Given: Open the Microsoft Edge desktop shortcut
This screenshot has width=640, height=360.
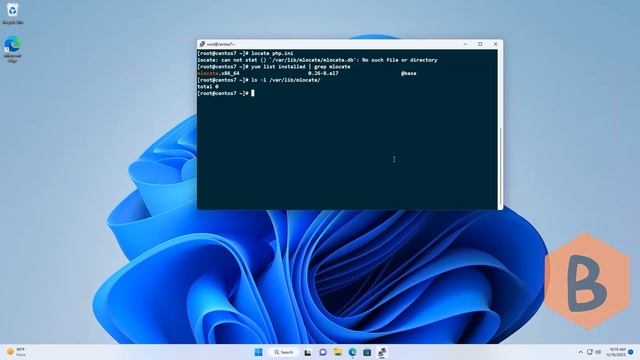Looking at the screenshot, I should coord(13,49).
